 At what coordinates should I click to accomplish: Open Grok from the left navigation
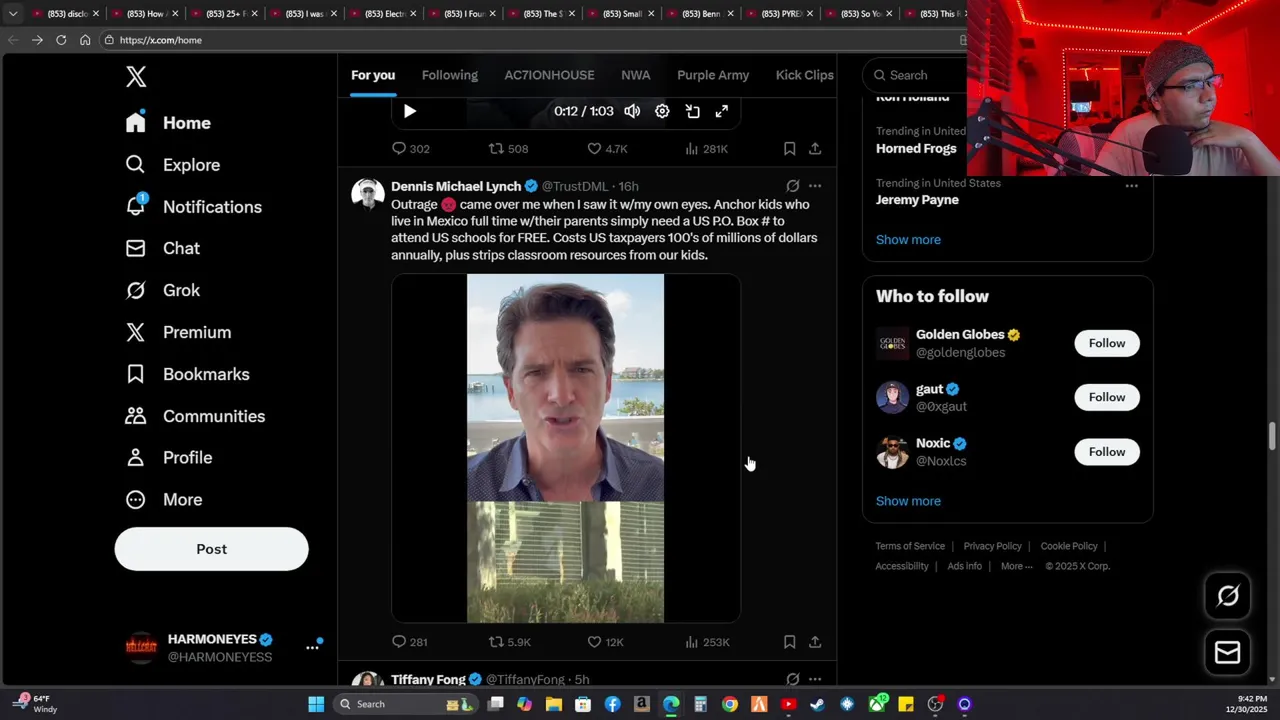tap(162, 290)
